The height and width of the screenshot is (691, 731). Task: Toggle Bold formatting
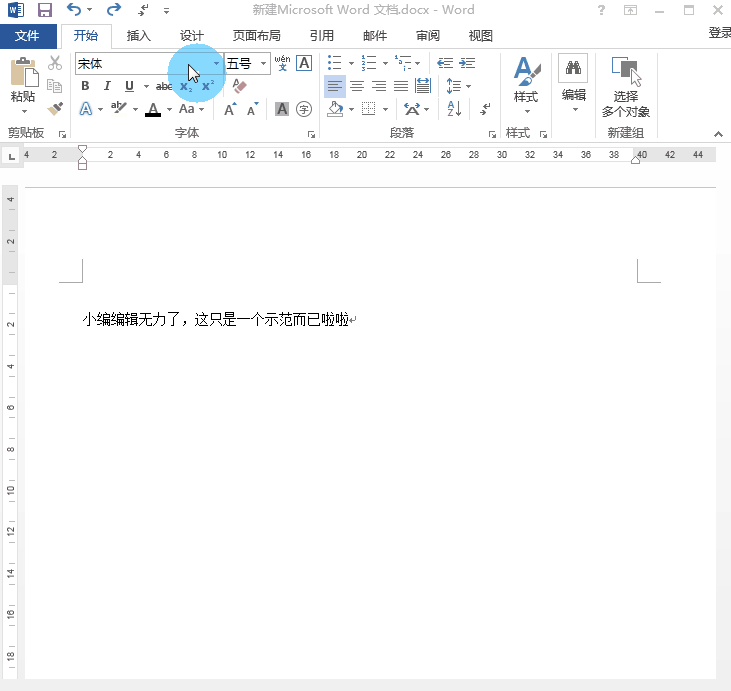click(x=85, y=86)
